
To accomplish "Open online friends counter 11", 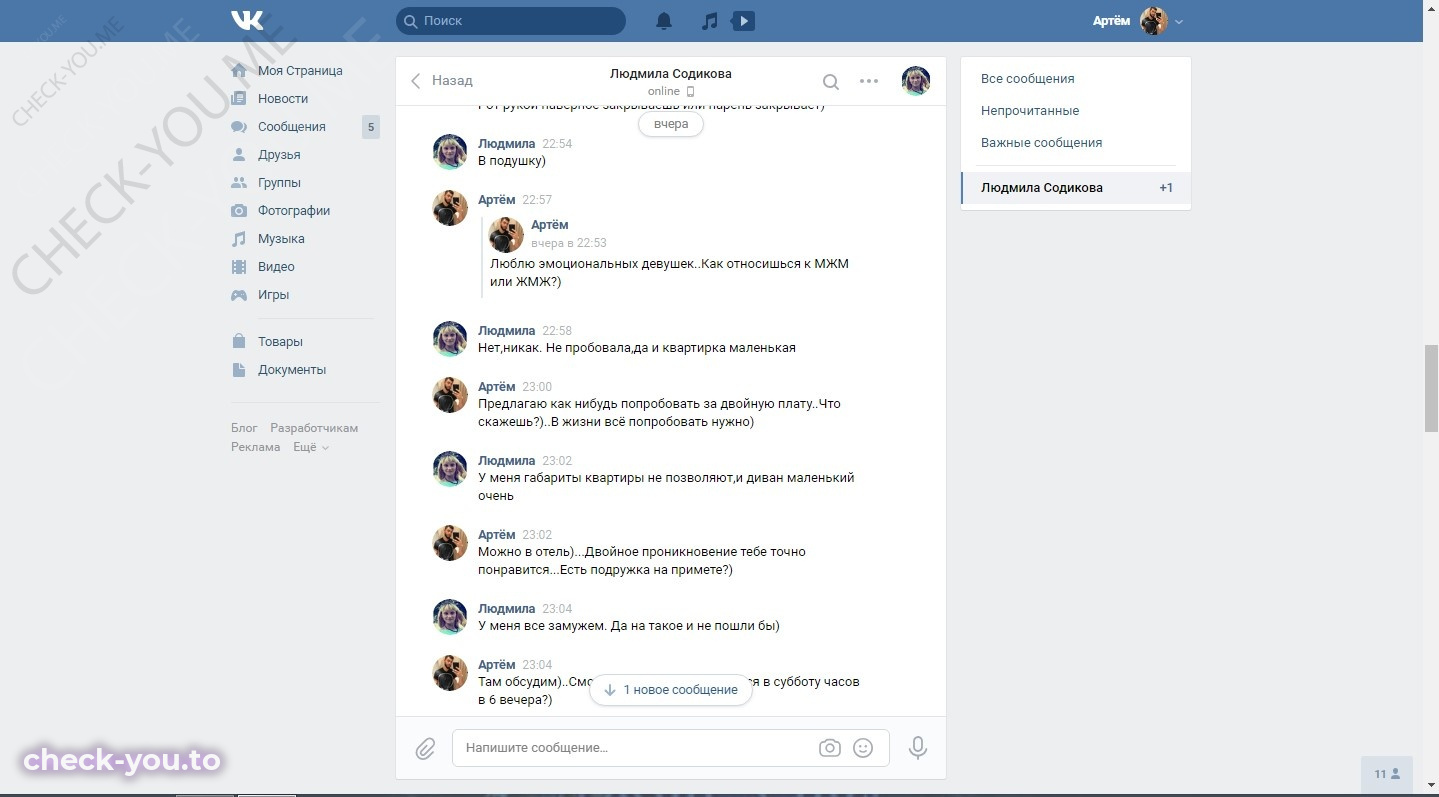I will coord(1387,774).
